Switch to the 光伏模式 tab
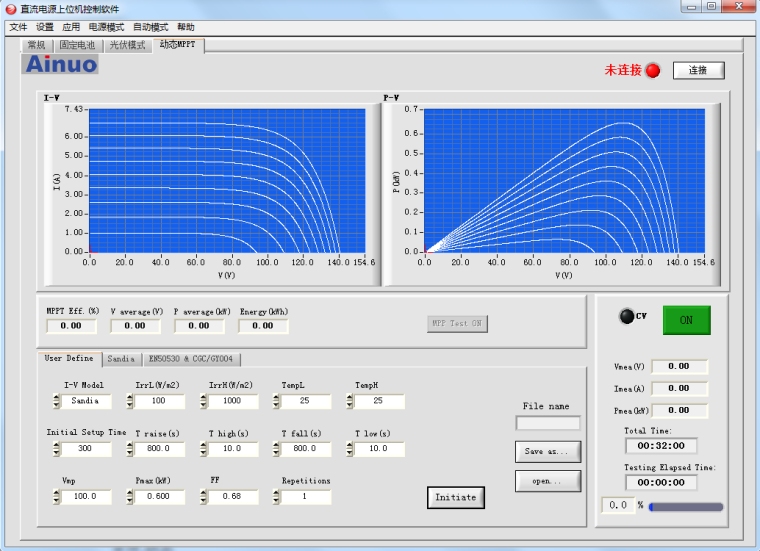760x551 pixels. click(x=127, y=46)
